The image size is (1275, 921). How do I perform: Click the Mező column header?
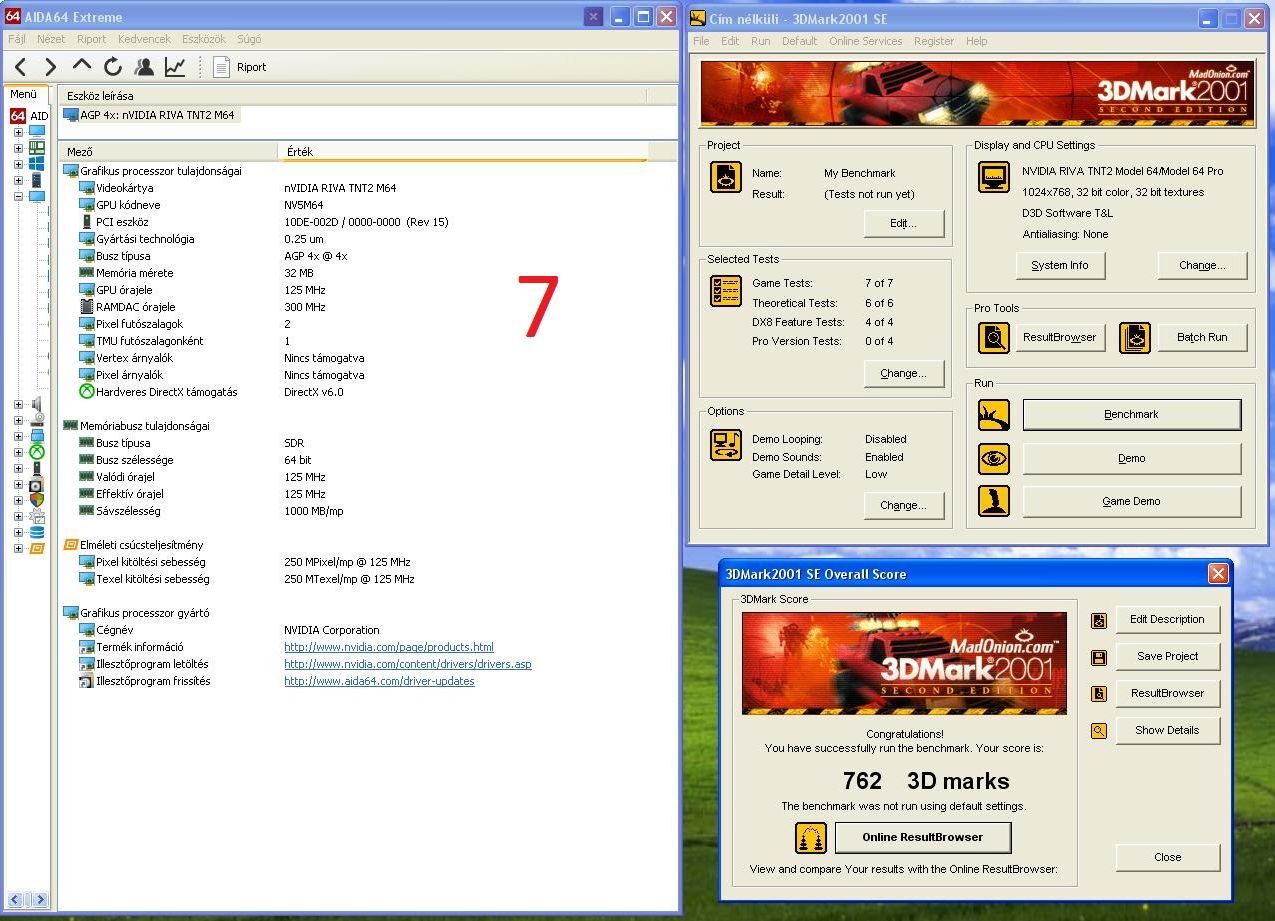point(169,151)
